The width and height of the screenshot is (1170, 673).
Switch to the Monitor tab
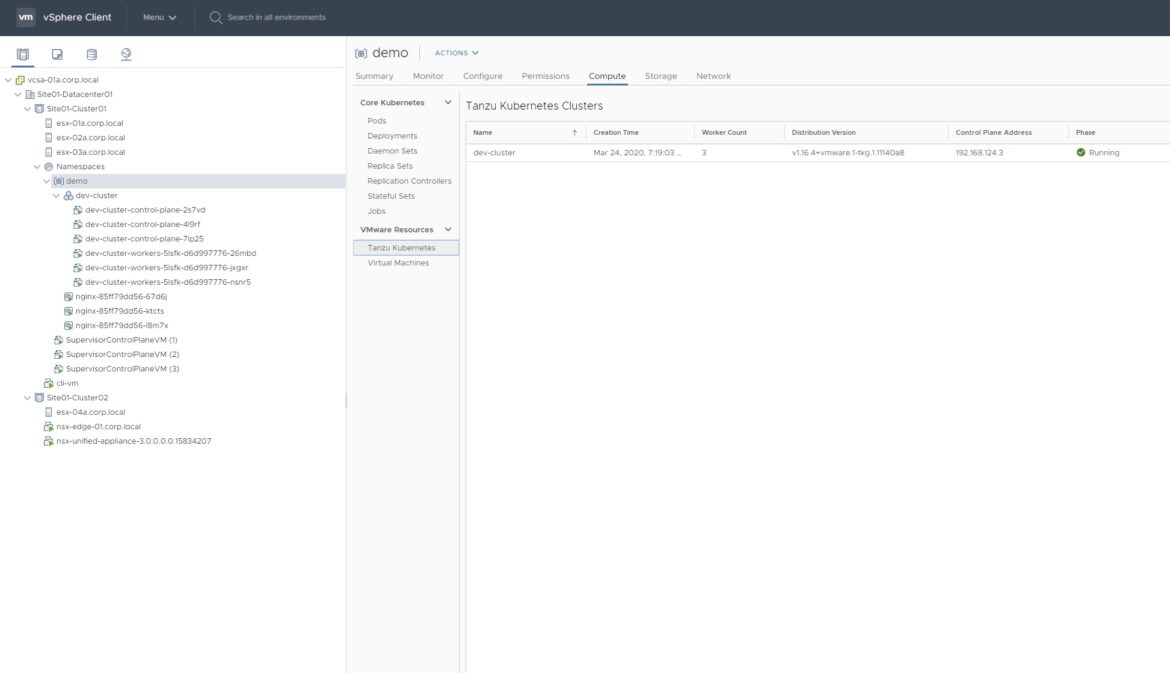click(428, 76)
